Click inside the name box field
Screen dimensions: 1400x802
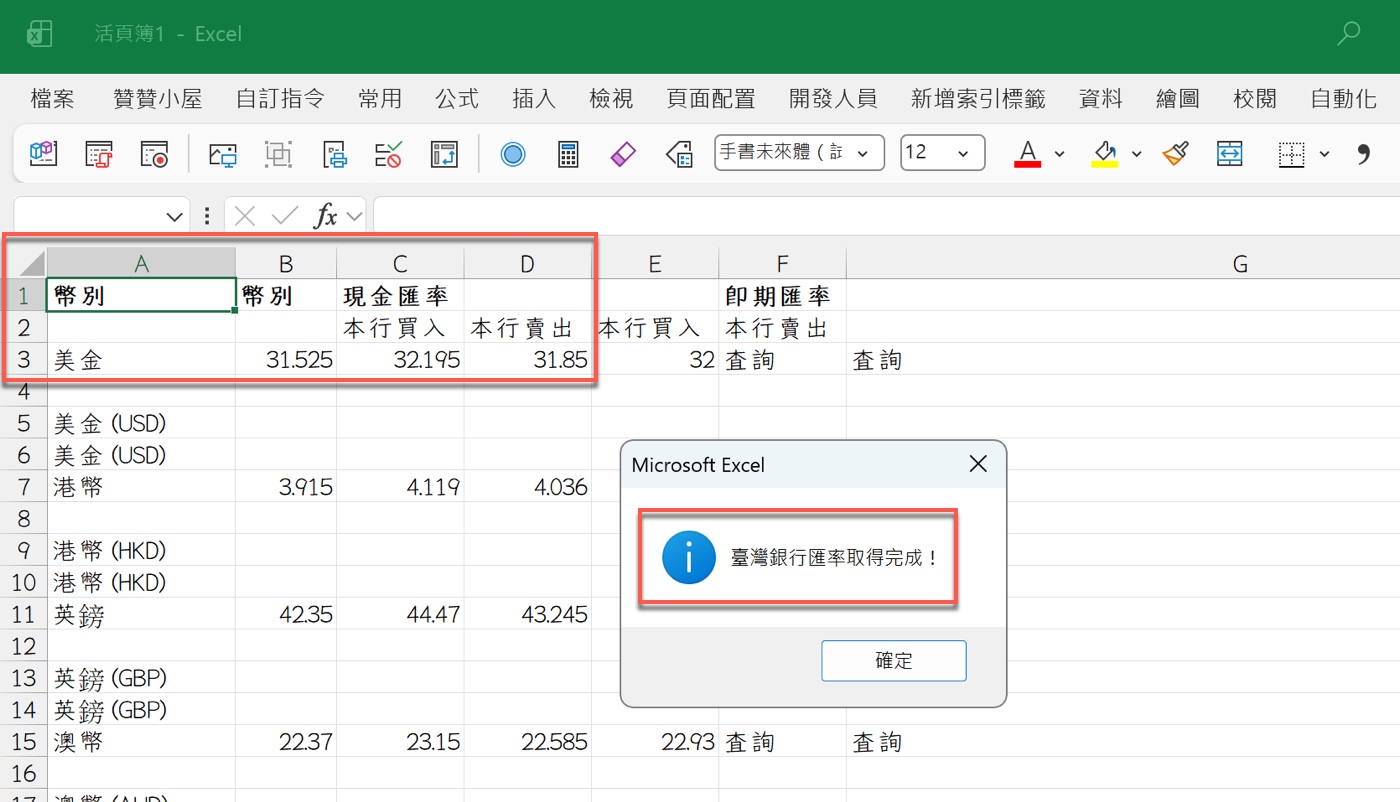pos(88,215)
